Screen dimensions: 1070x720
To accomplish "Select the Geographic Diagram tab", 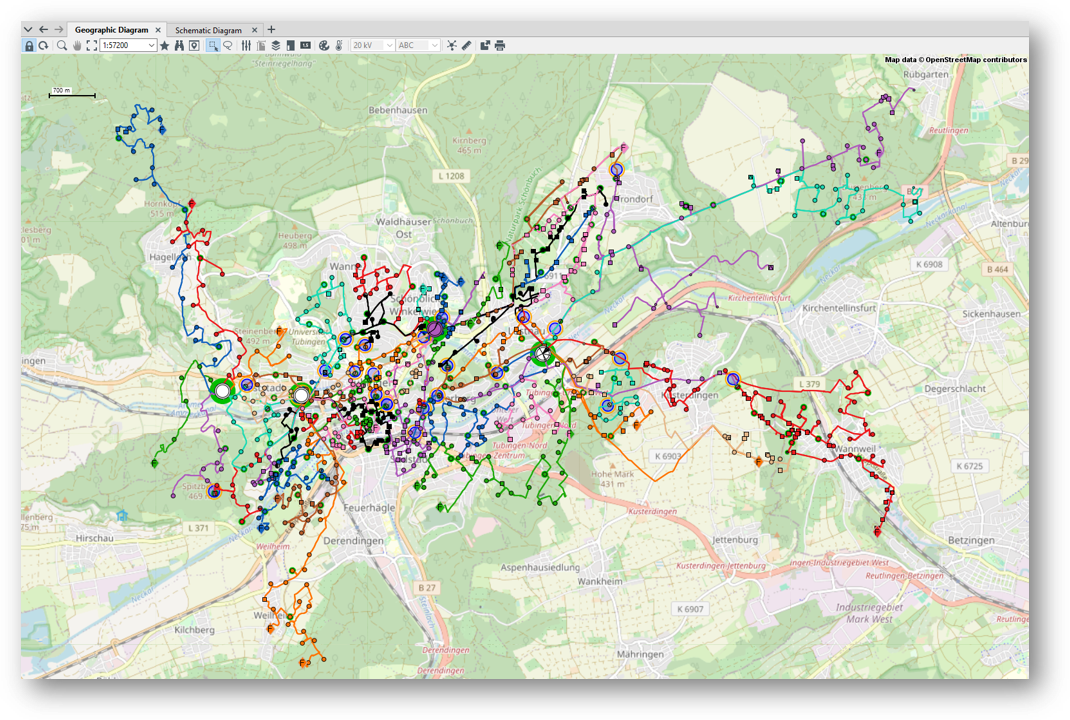I will point(110,30).
